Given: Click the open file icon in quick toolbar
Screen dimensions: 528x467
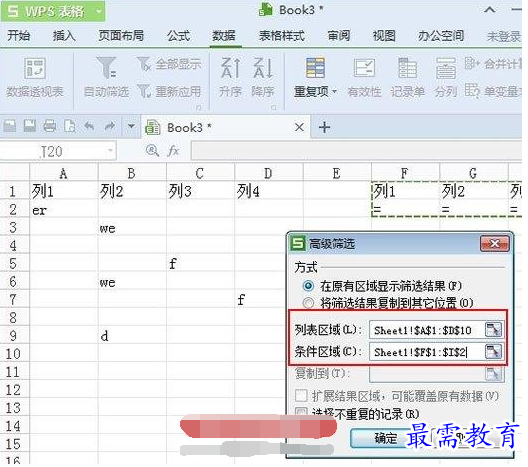Looking at the screenshot, I should (10, 127).
